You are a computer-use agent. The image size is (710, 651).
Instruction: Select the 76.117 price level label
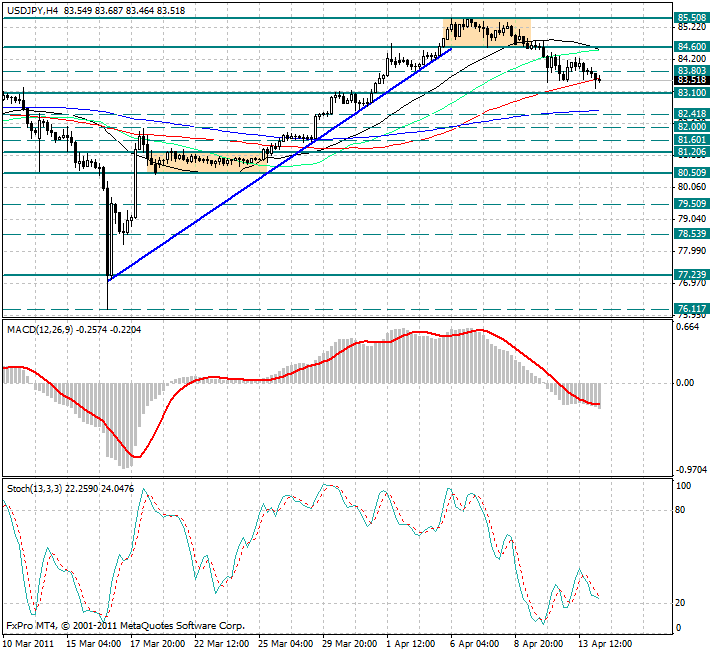point(691,309)
